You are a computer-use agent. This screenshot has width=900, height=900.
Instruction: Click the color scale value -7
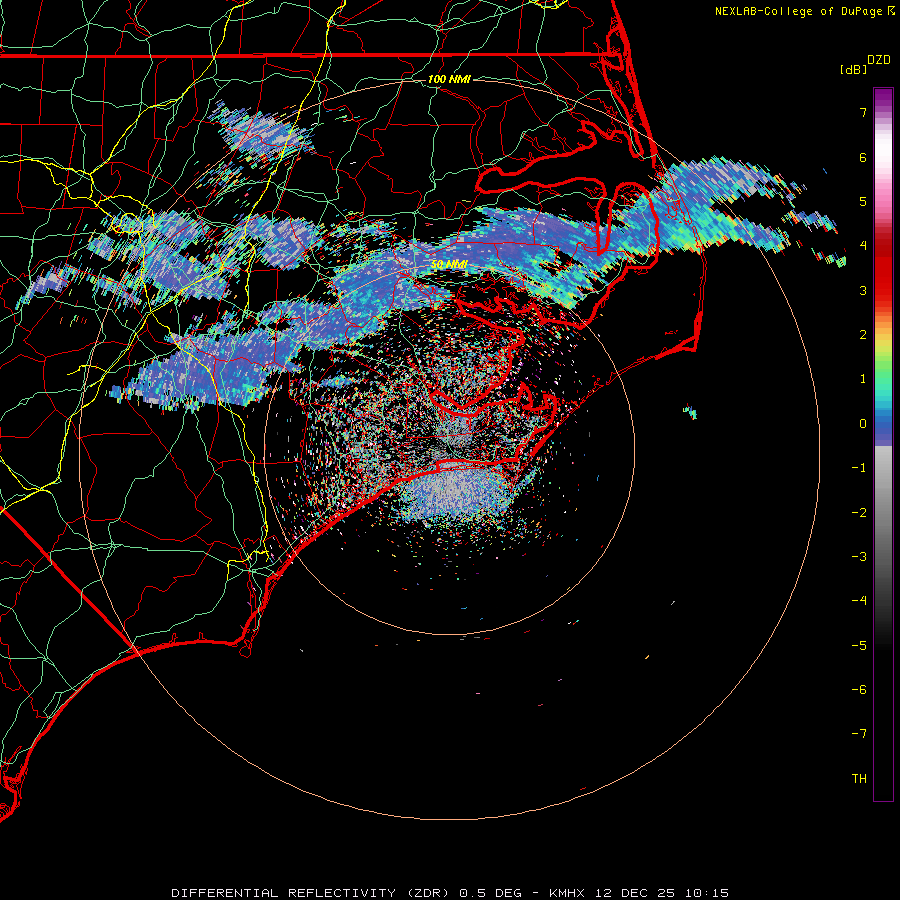pyautogui.click(x=859, y=734)
